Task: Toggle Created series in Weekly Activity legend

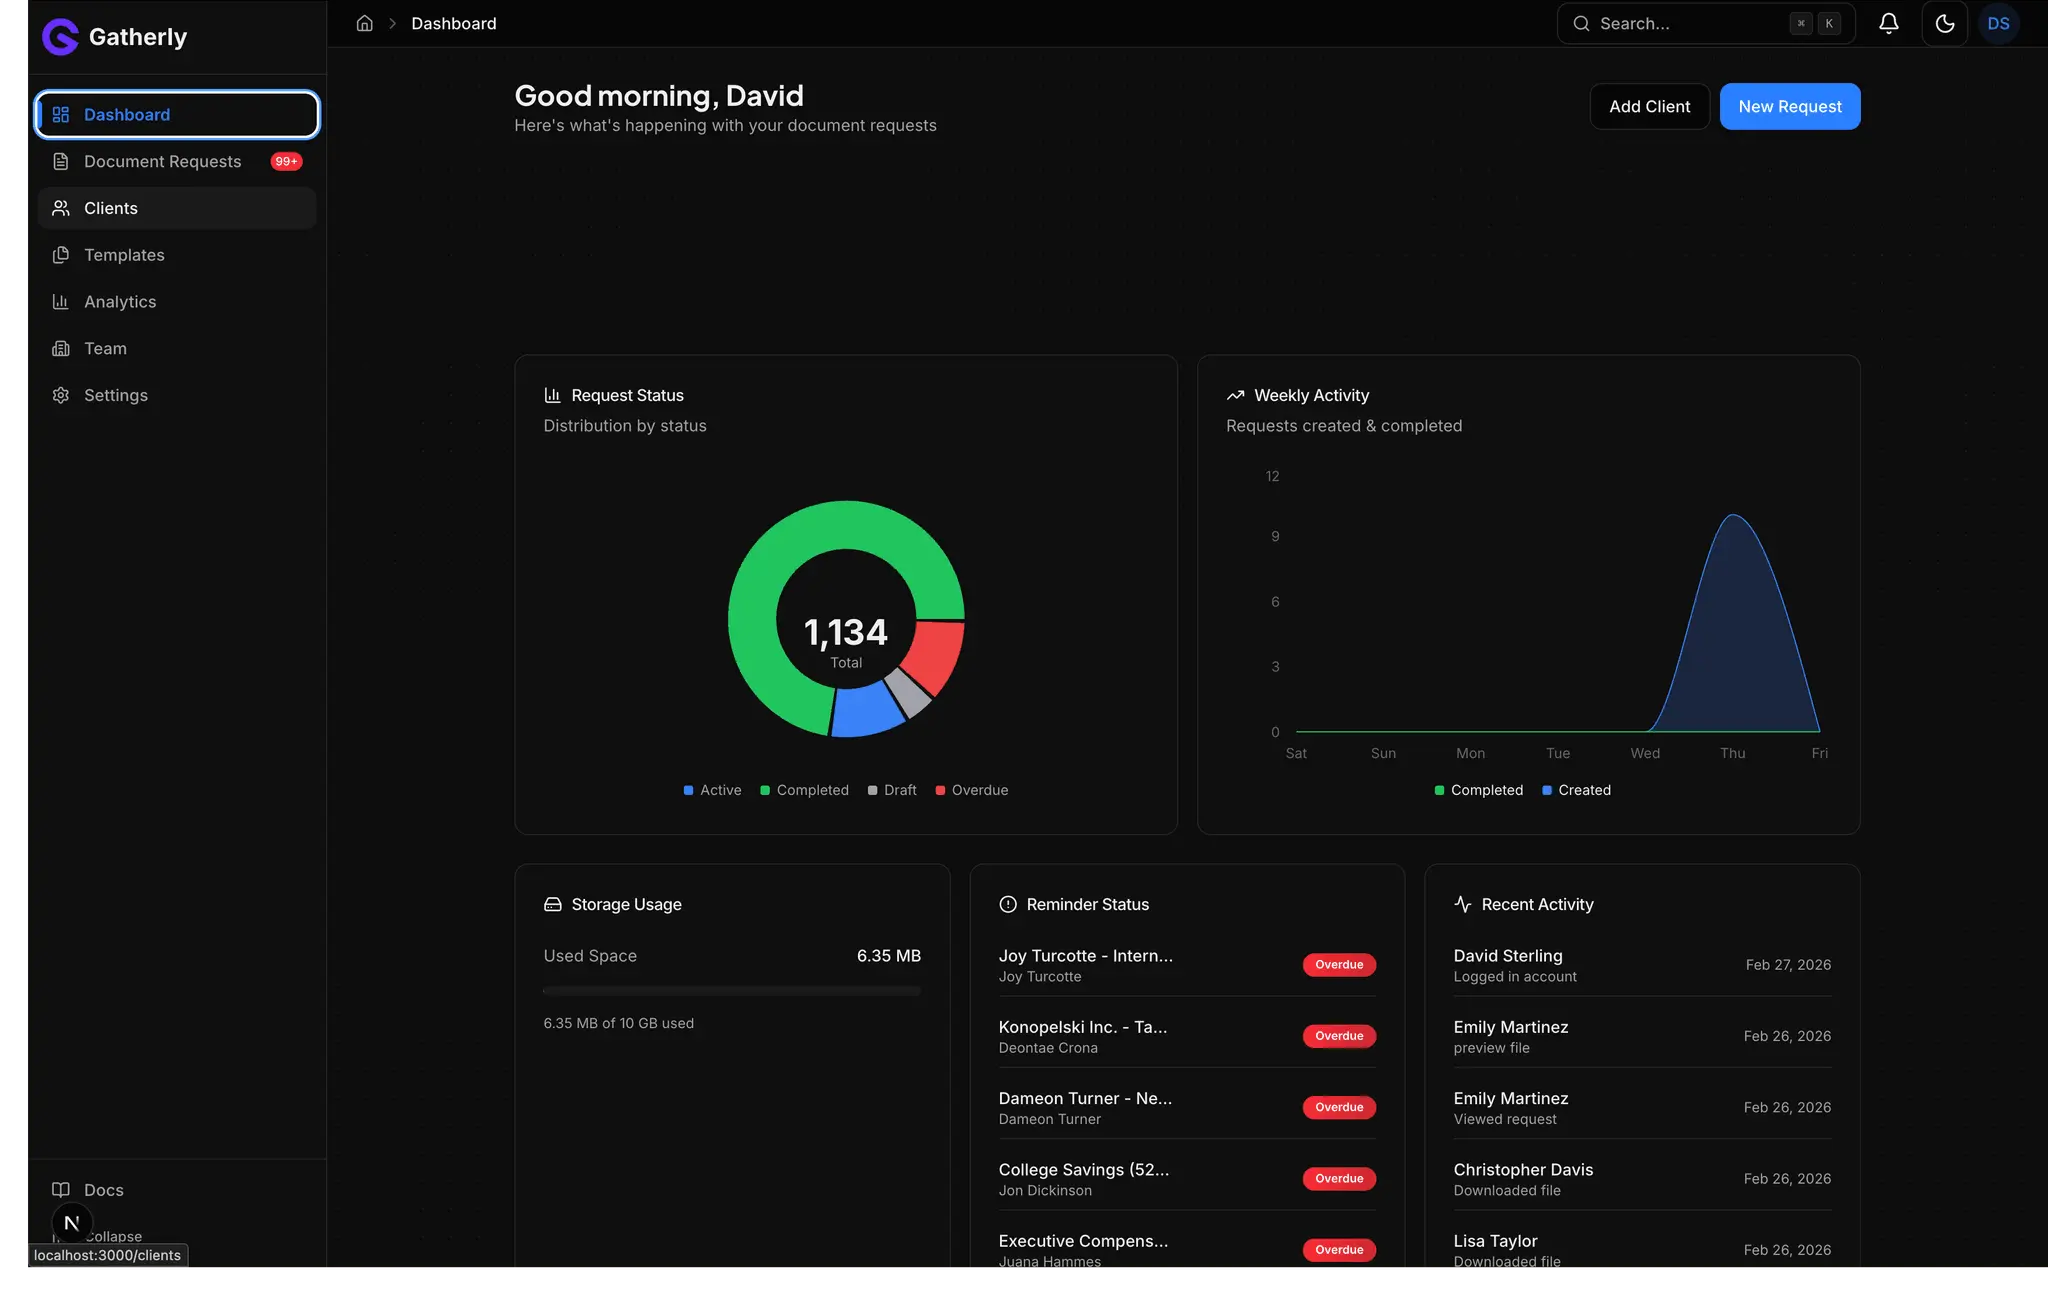Action: coord(1576,790)
